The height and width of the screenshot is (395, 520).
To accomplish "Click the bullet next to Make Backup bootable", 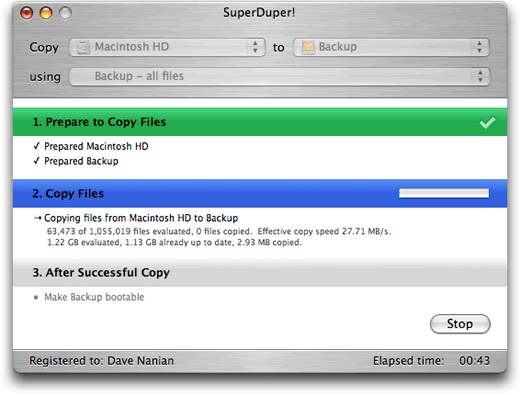I will [x=36, y=297].
